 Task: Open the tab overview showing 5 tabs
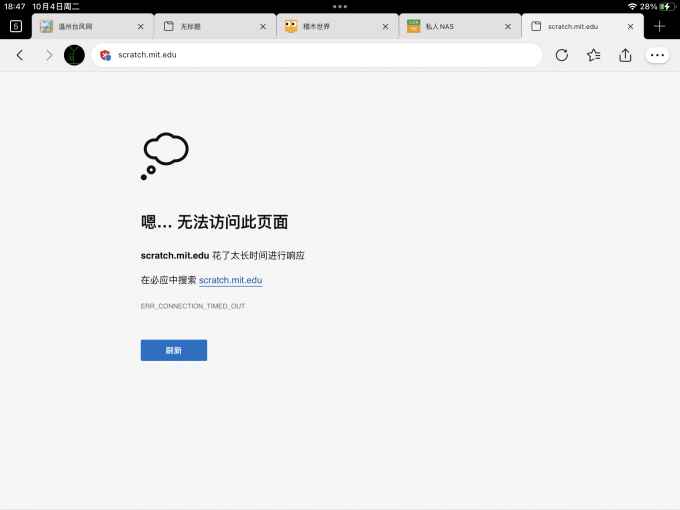tap(16, 26)
